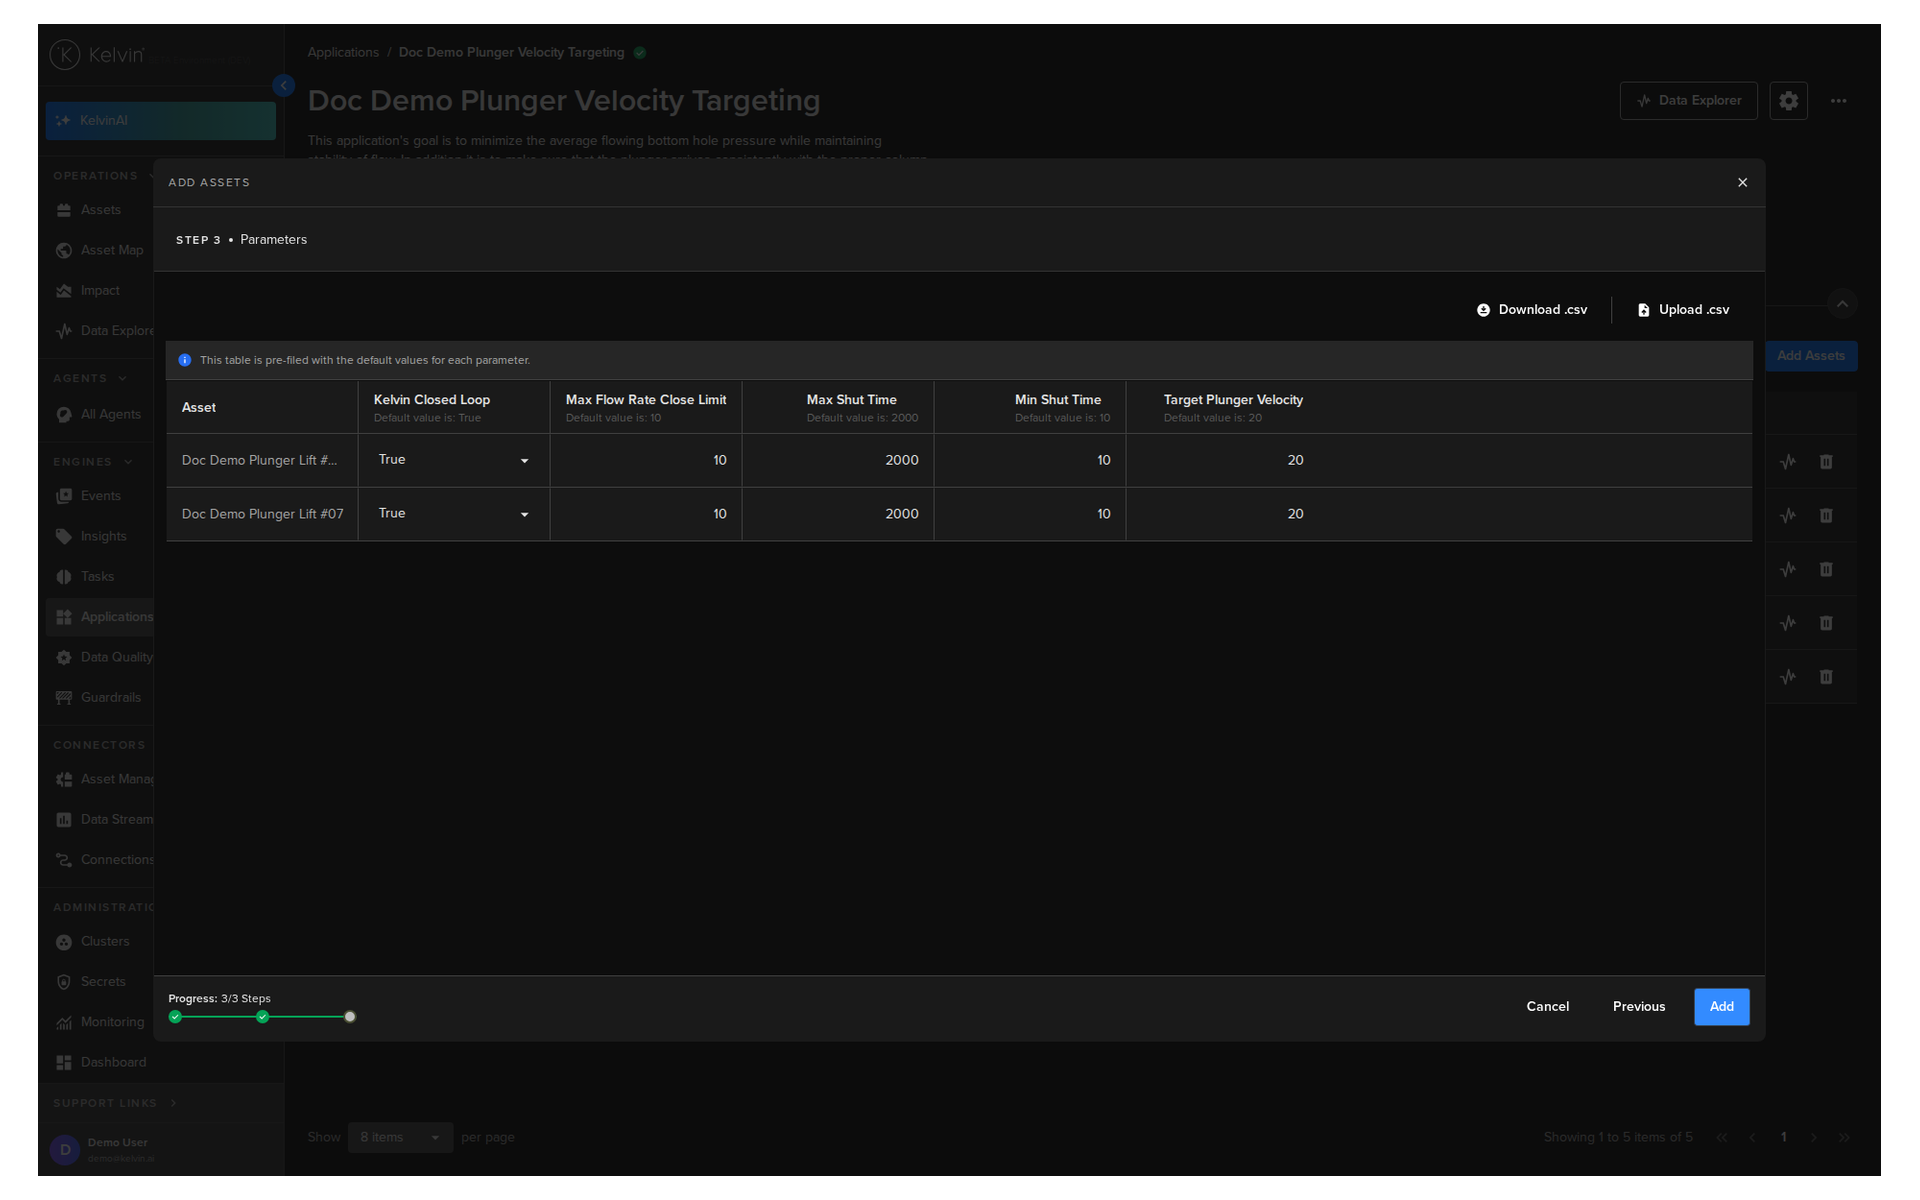Open data explorer icon for first background row
This screenshot has height=1200, width=1920.
(x=1788, y=462)
